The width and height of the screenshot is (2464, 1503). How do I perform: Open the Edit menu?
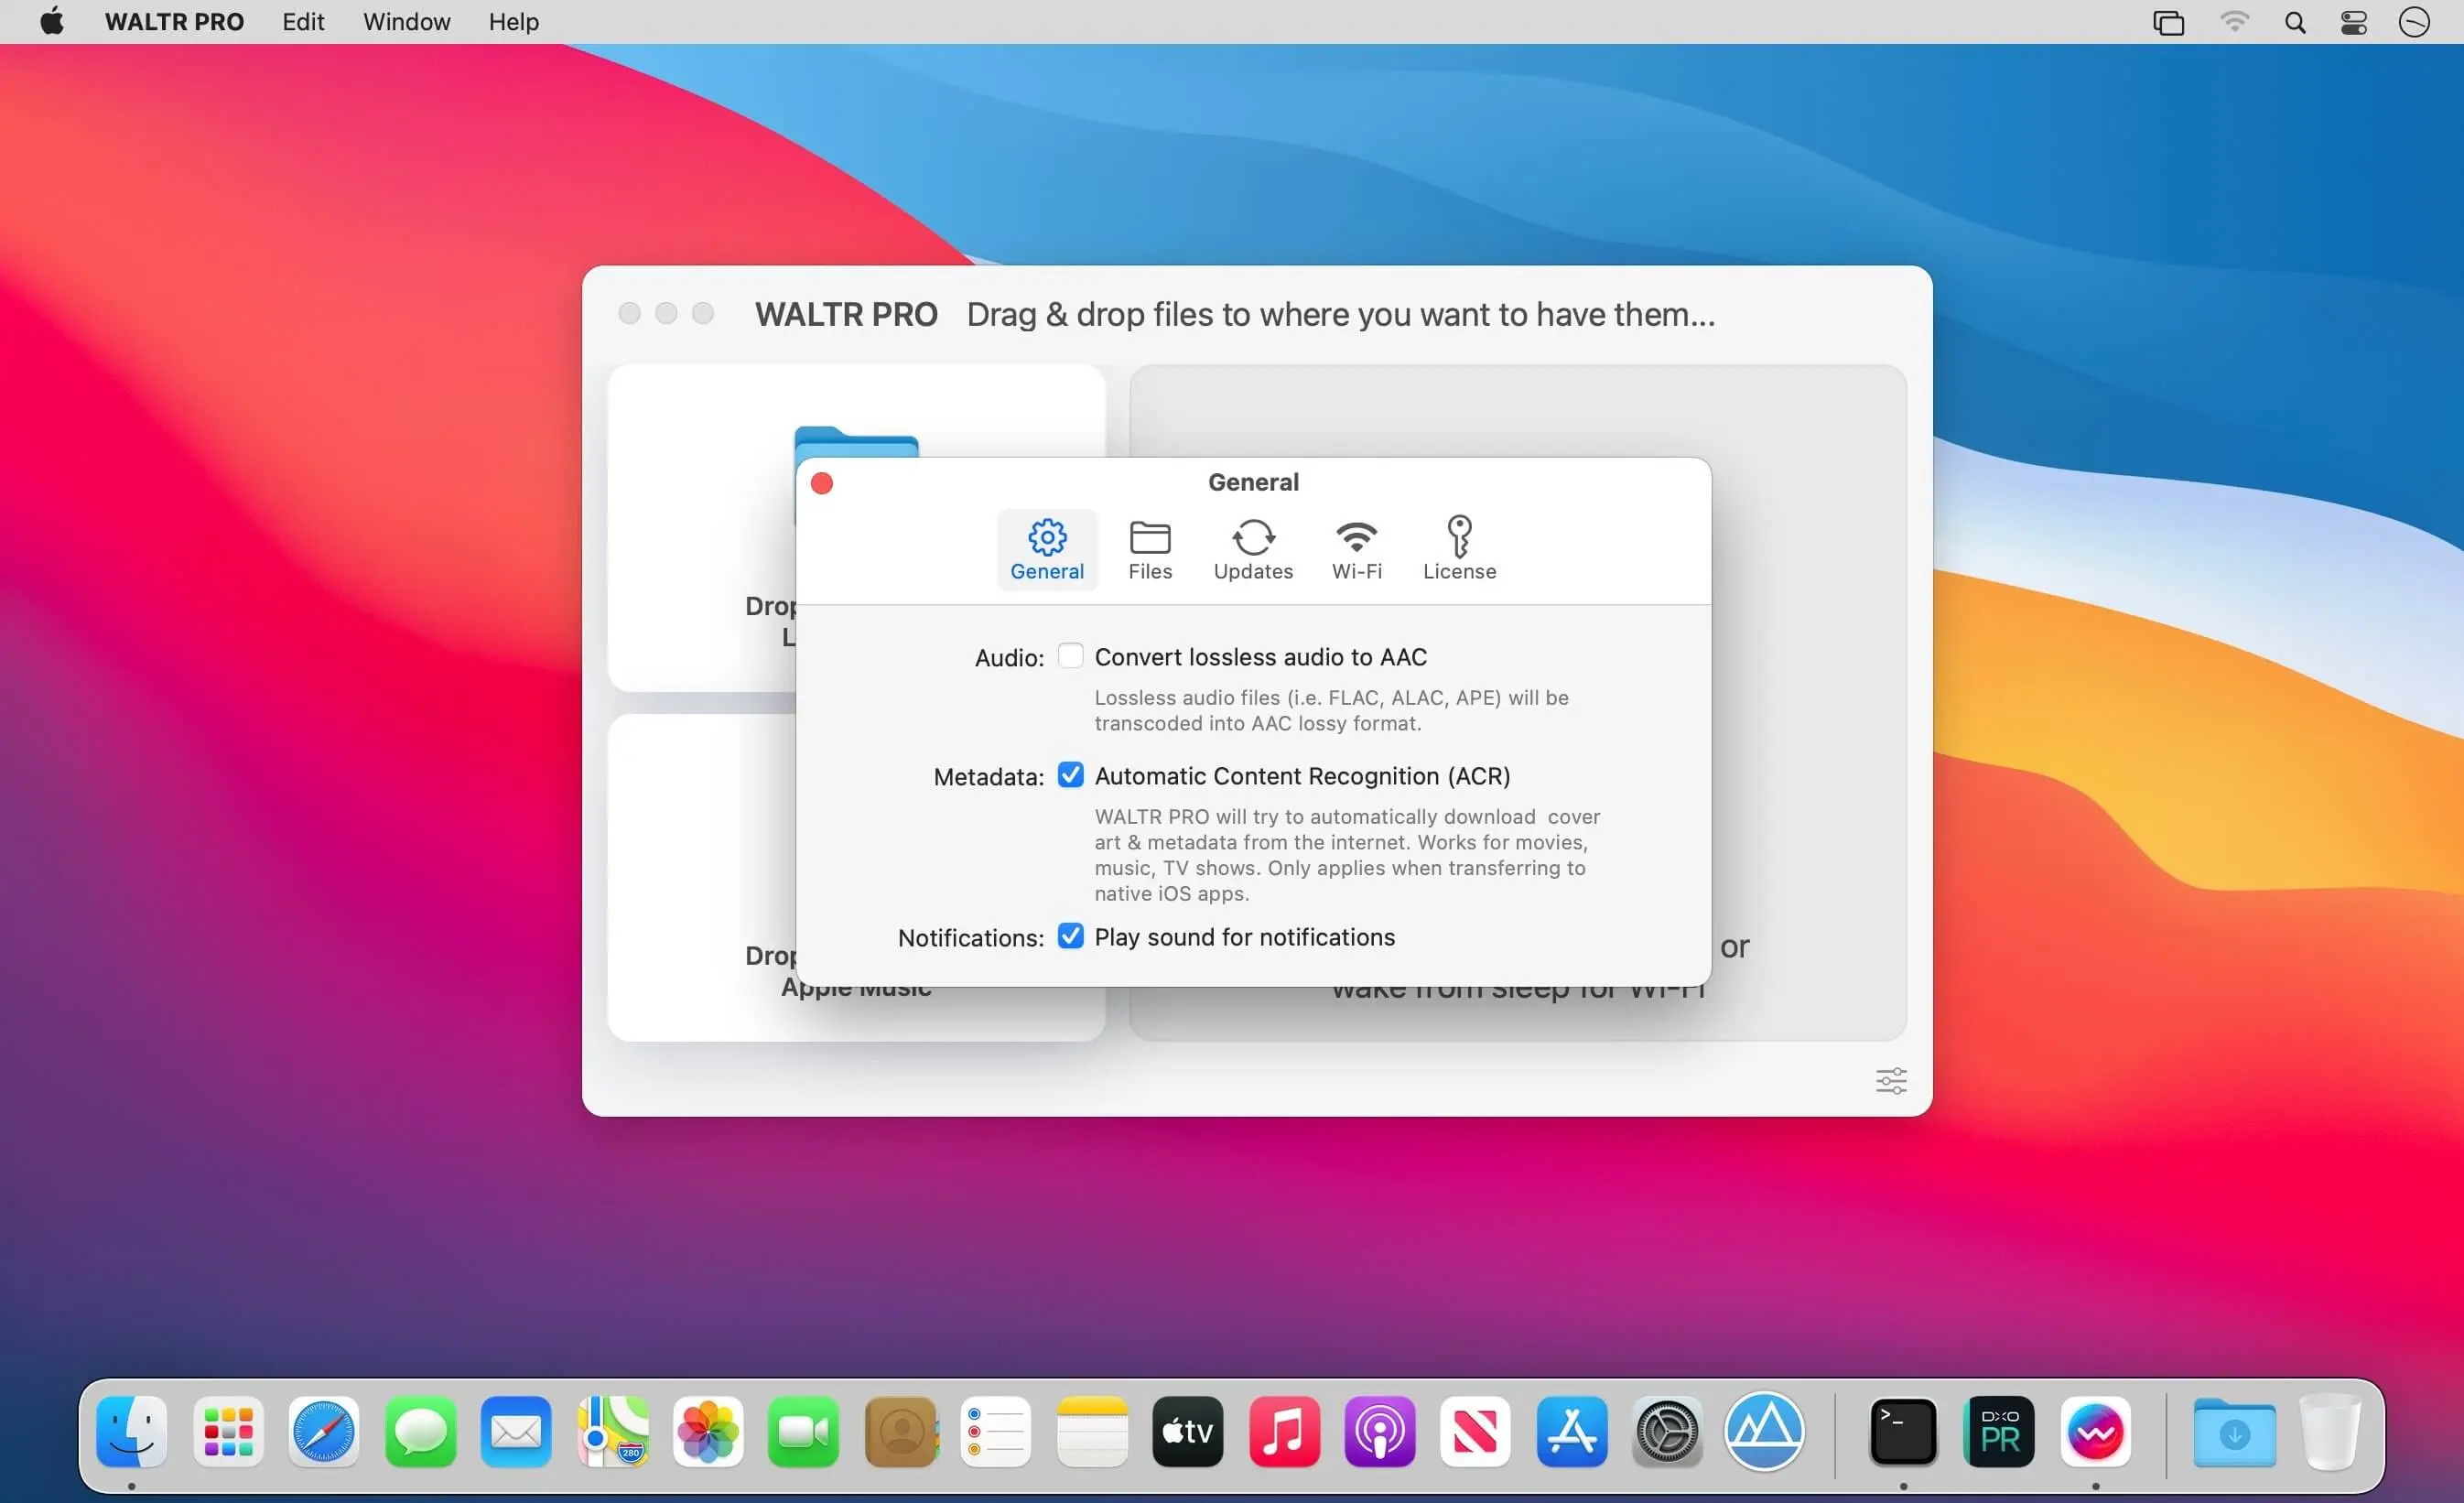pyautogui.click(x=303, y=22)
